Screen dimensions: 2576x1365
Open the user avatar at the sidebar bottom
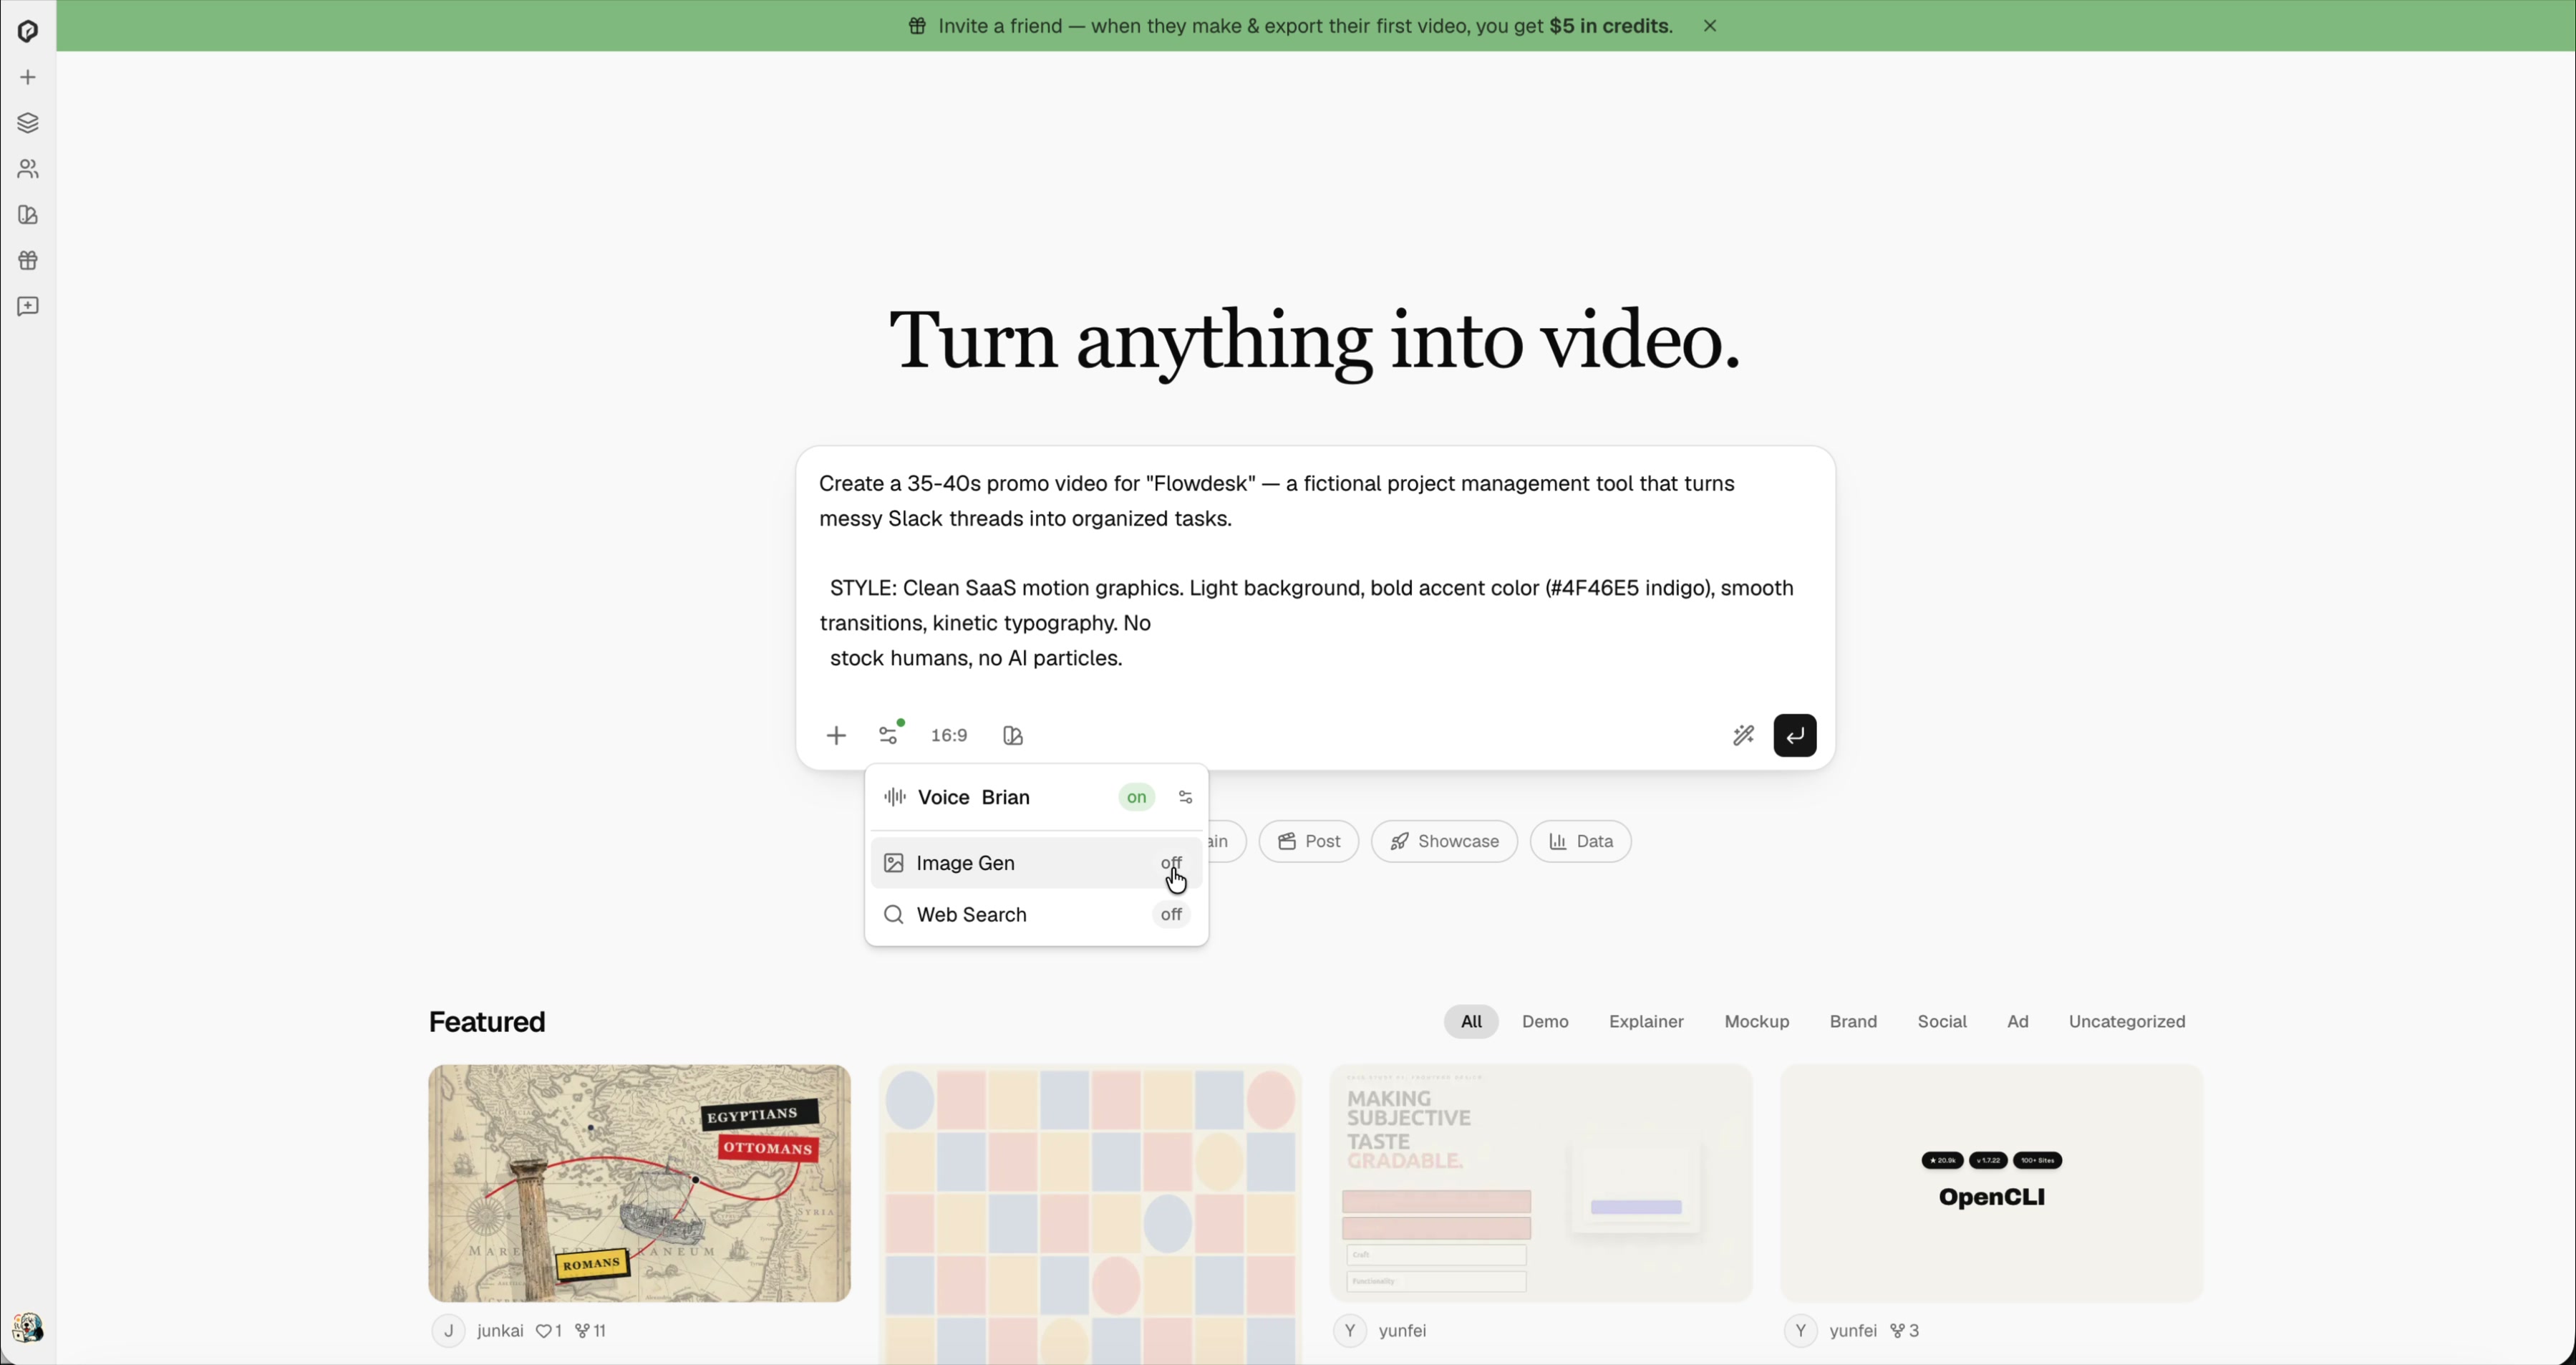tap(28, 1328)
